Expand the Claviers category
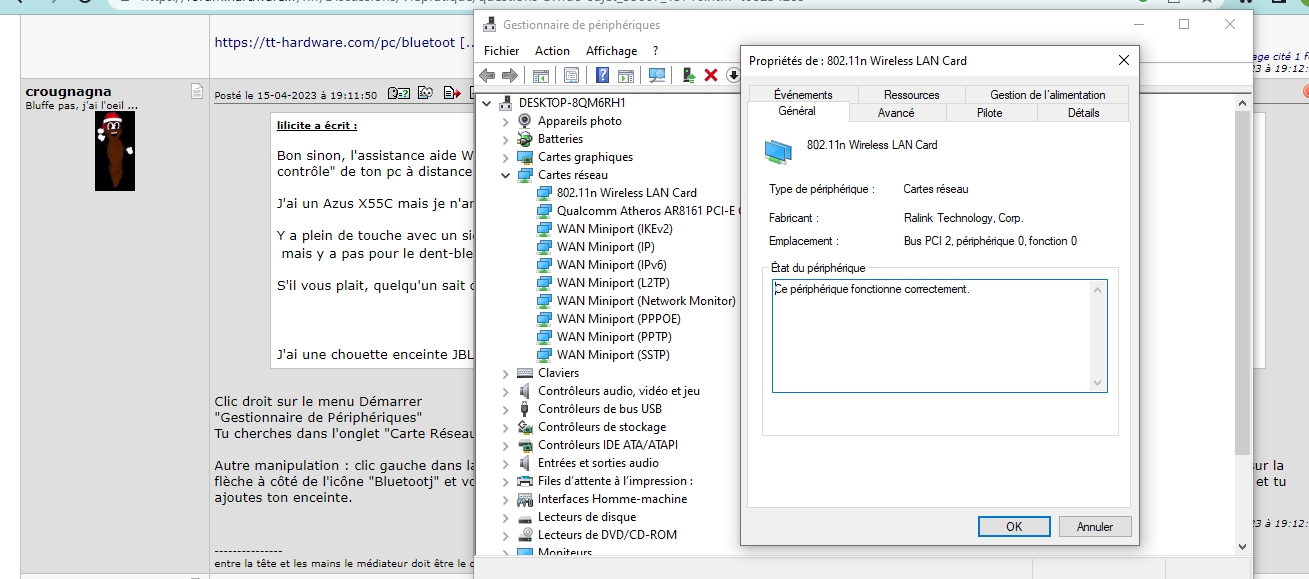1309x579 pixels. click(x=506, y=373)
